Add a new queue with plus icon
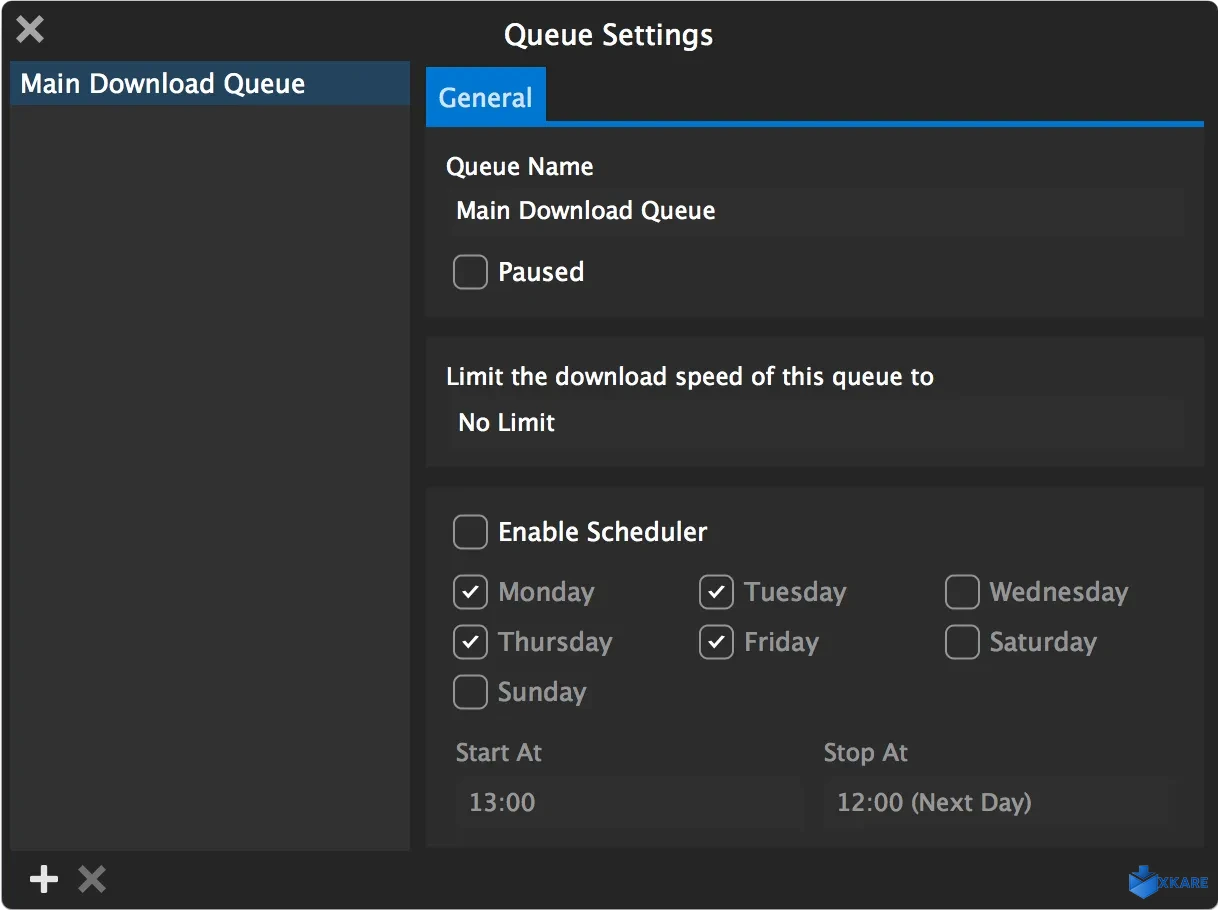This screenshot has height=910, width=1218. coord(44,880)
